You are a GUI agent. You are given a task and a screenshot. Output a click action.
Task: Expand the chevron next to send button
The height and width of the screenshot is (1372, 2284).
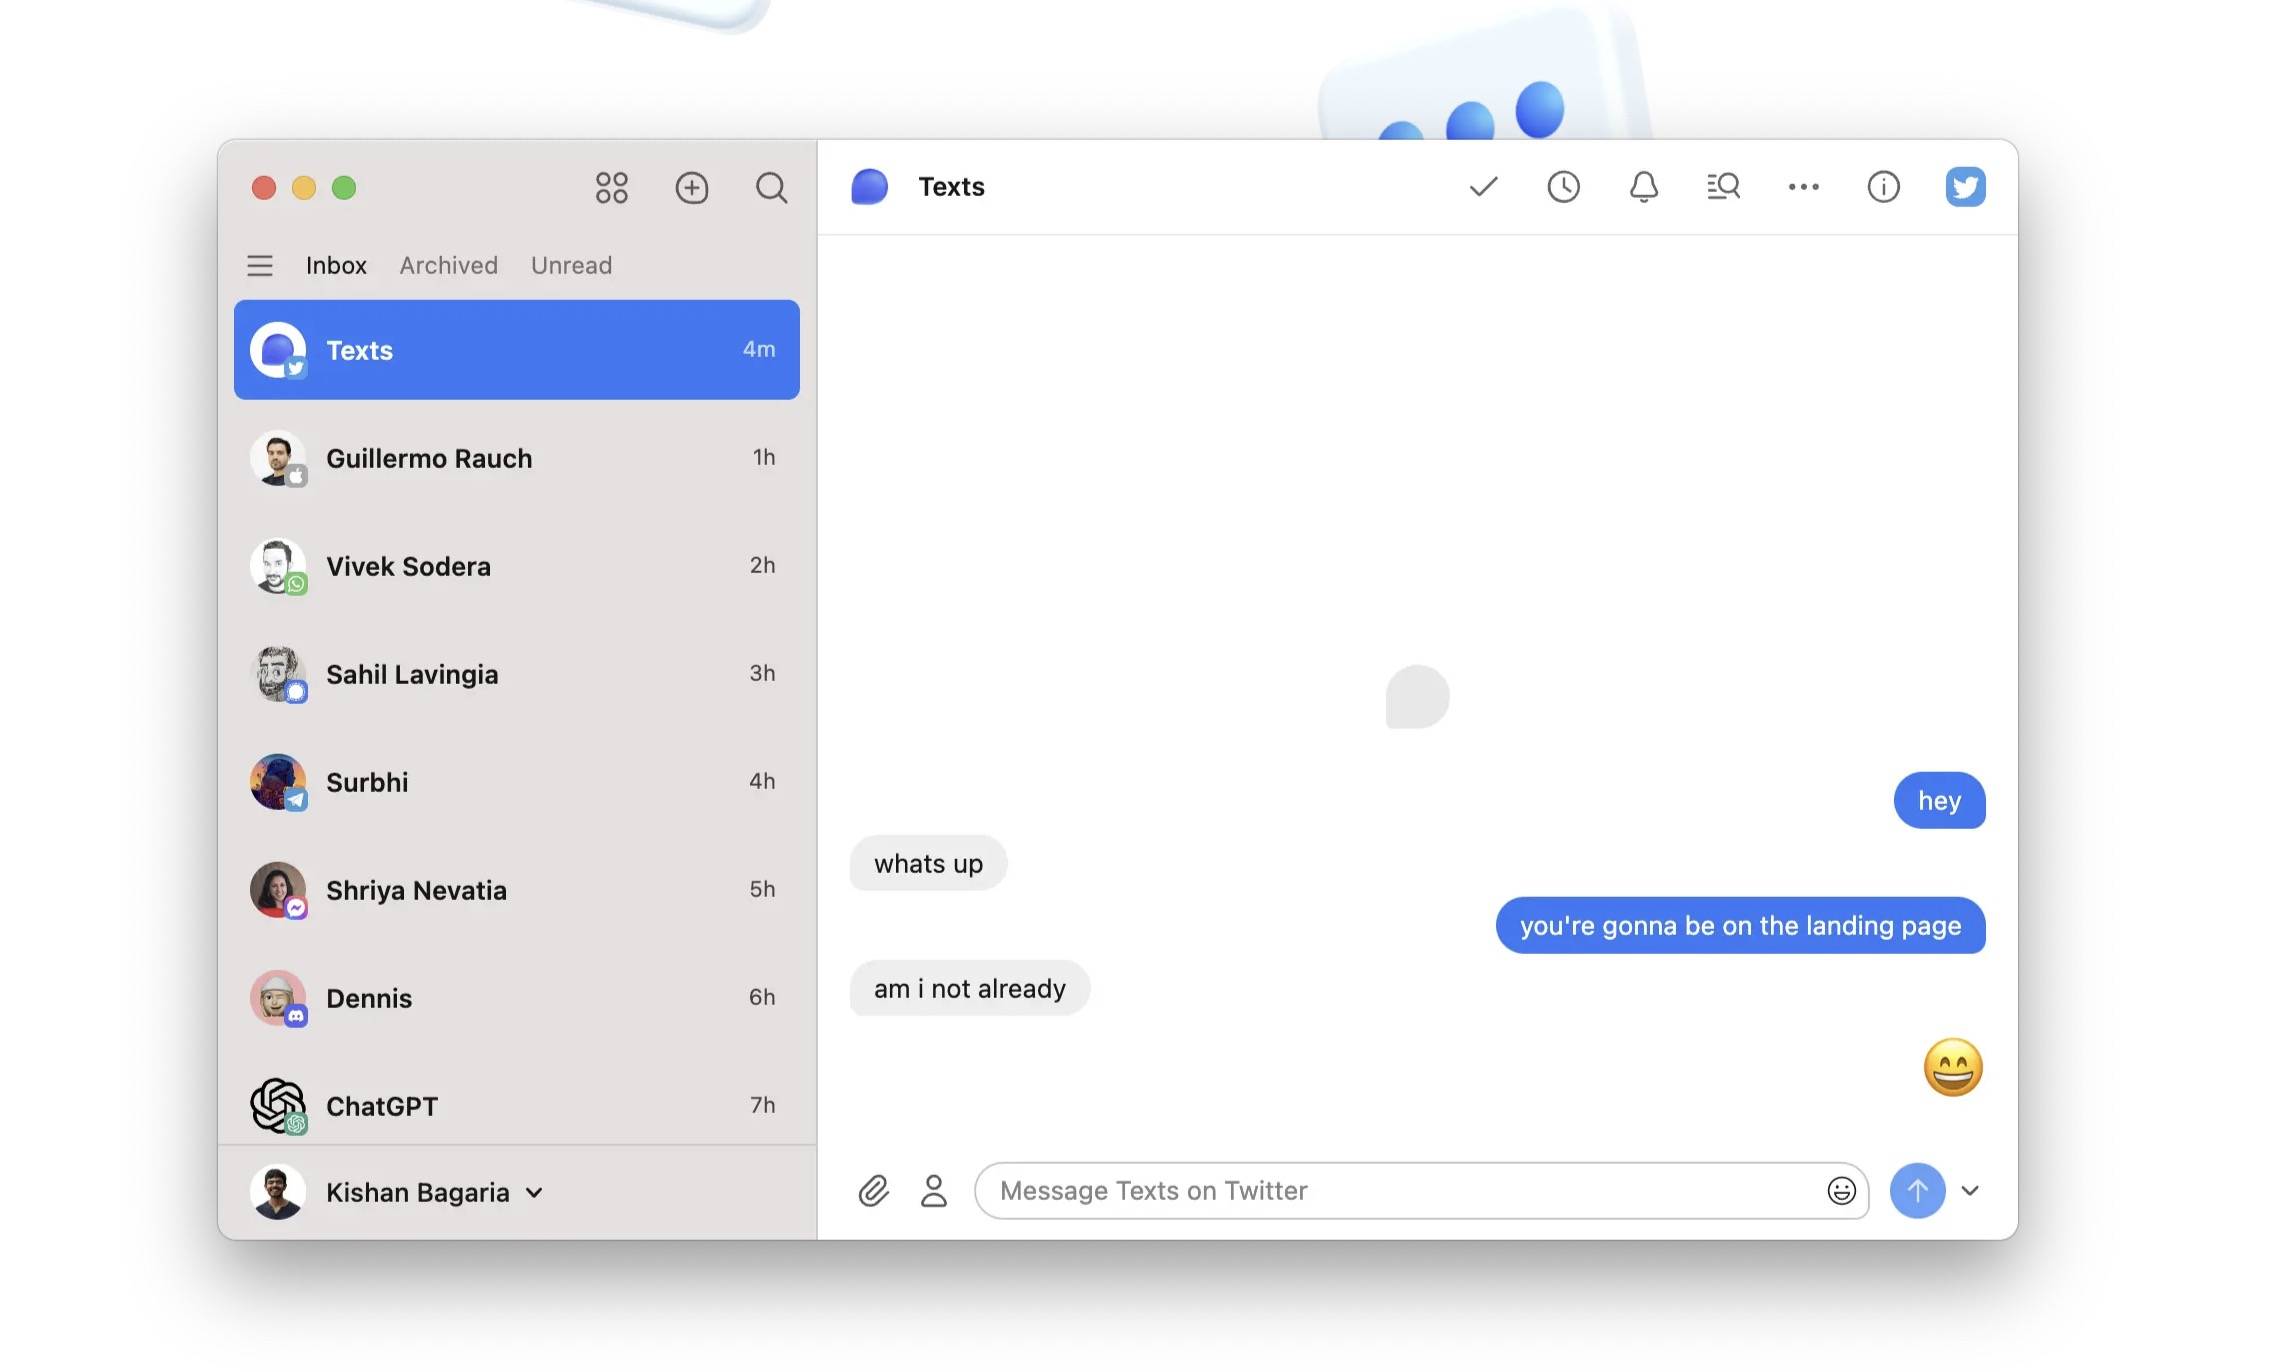click(1970, 1190)
